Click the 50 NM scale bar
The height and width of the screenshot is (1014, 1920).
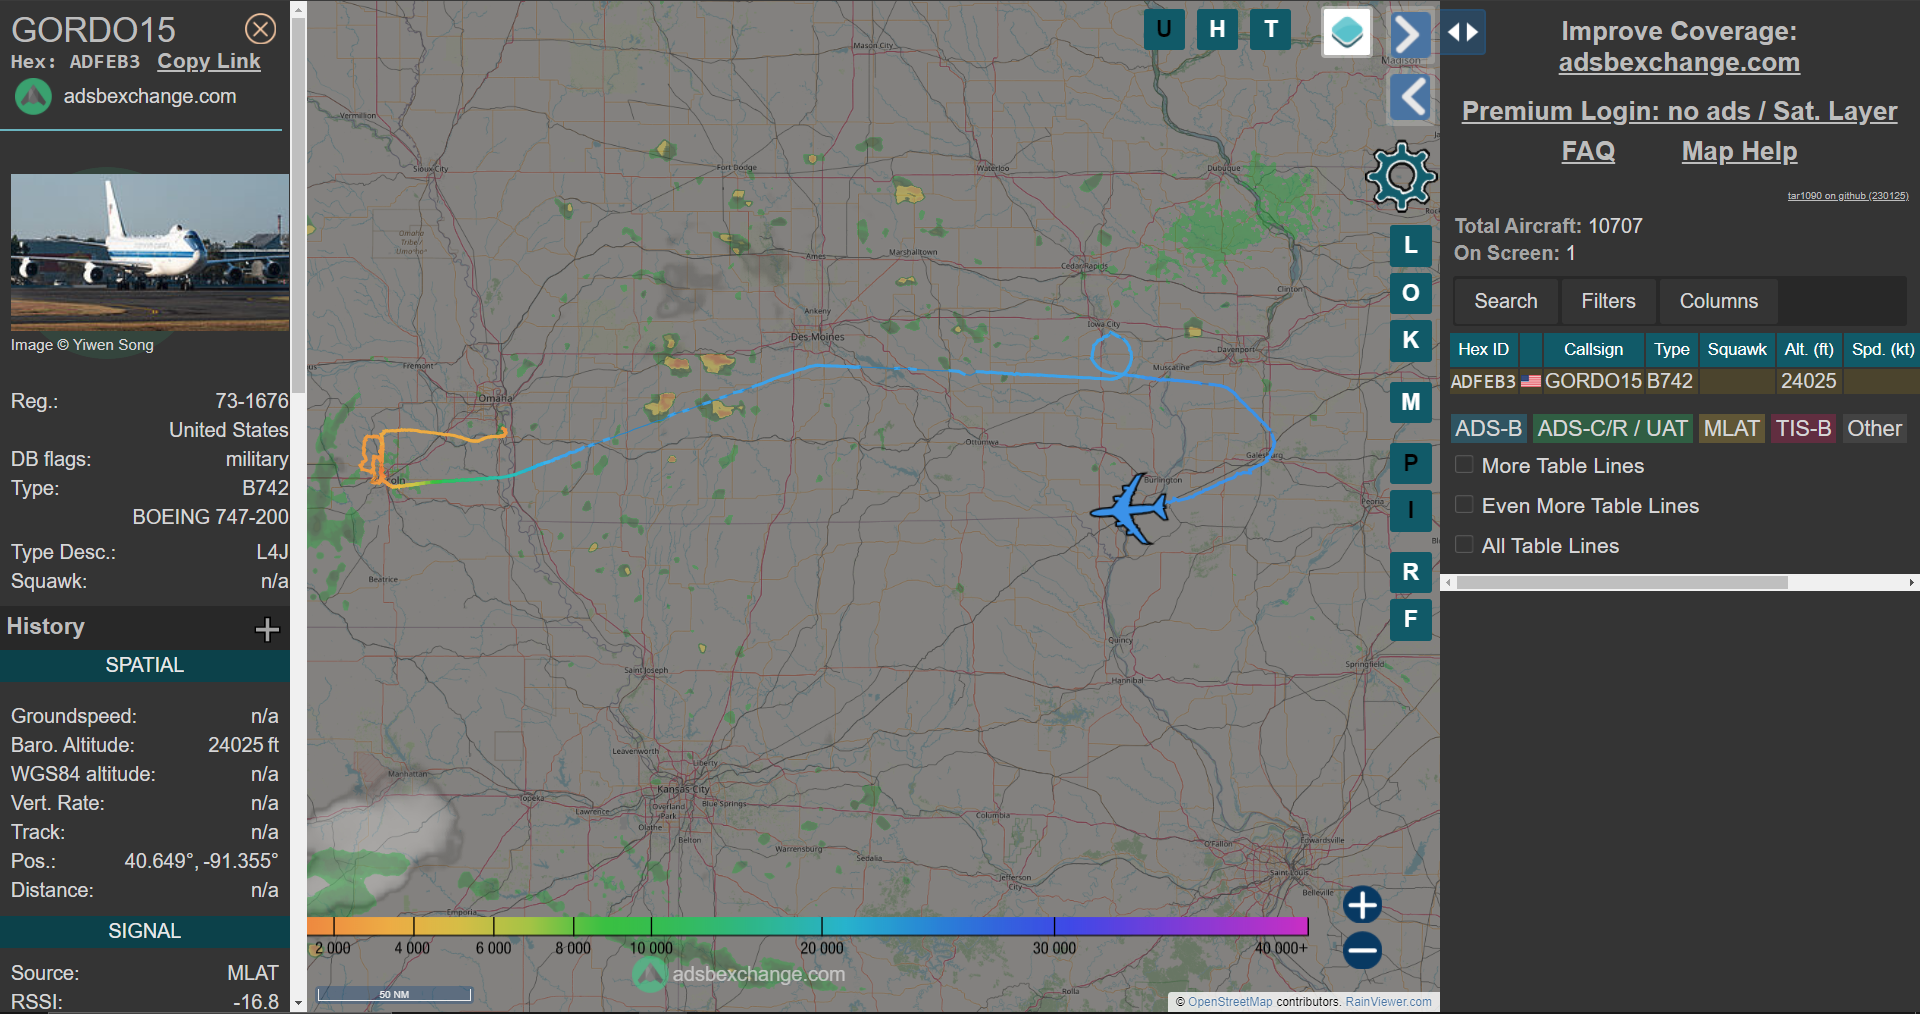[394, 994]
